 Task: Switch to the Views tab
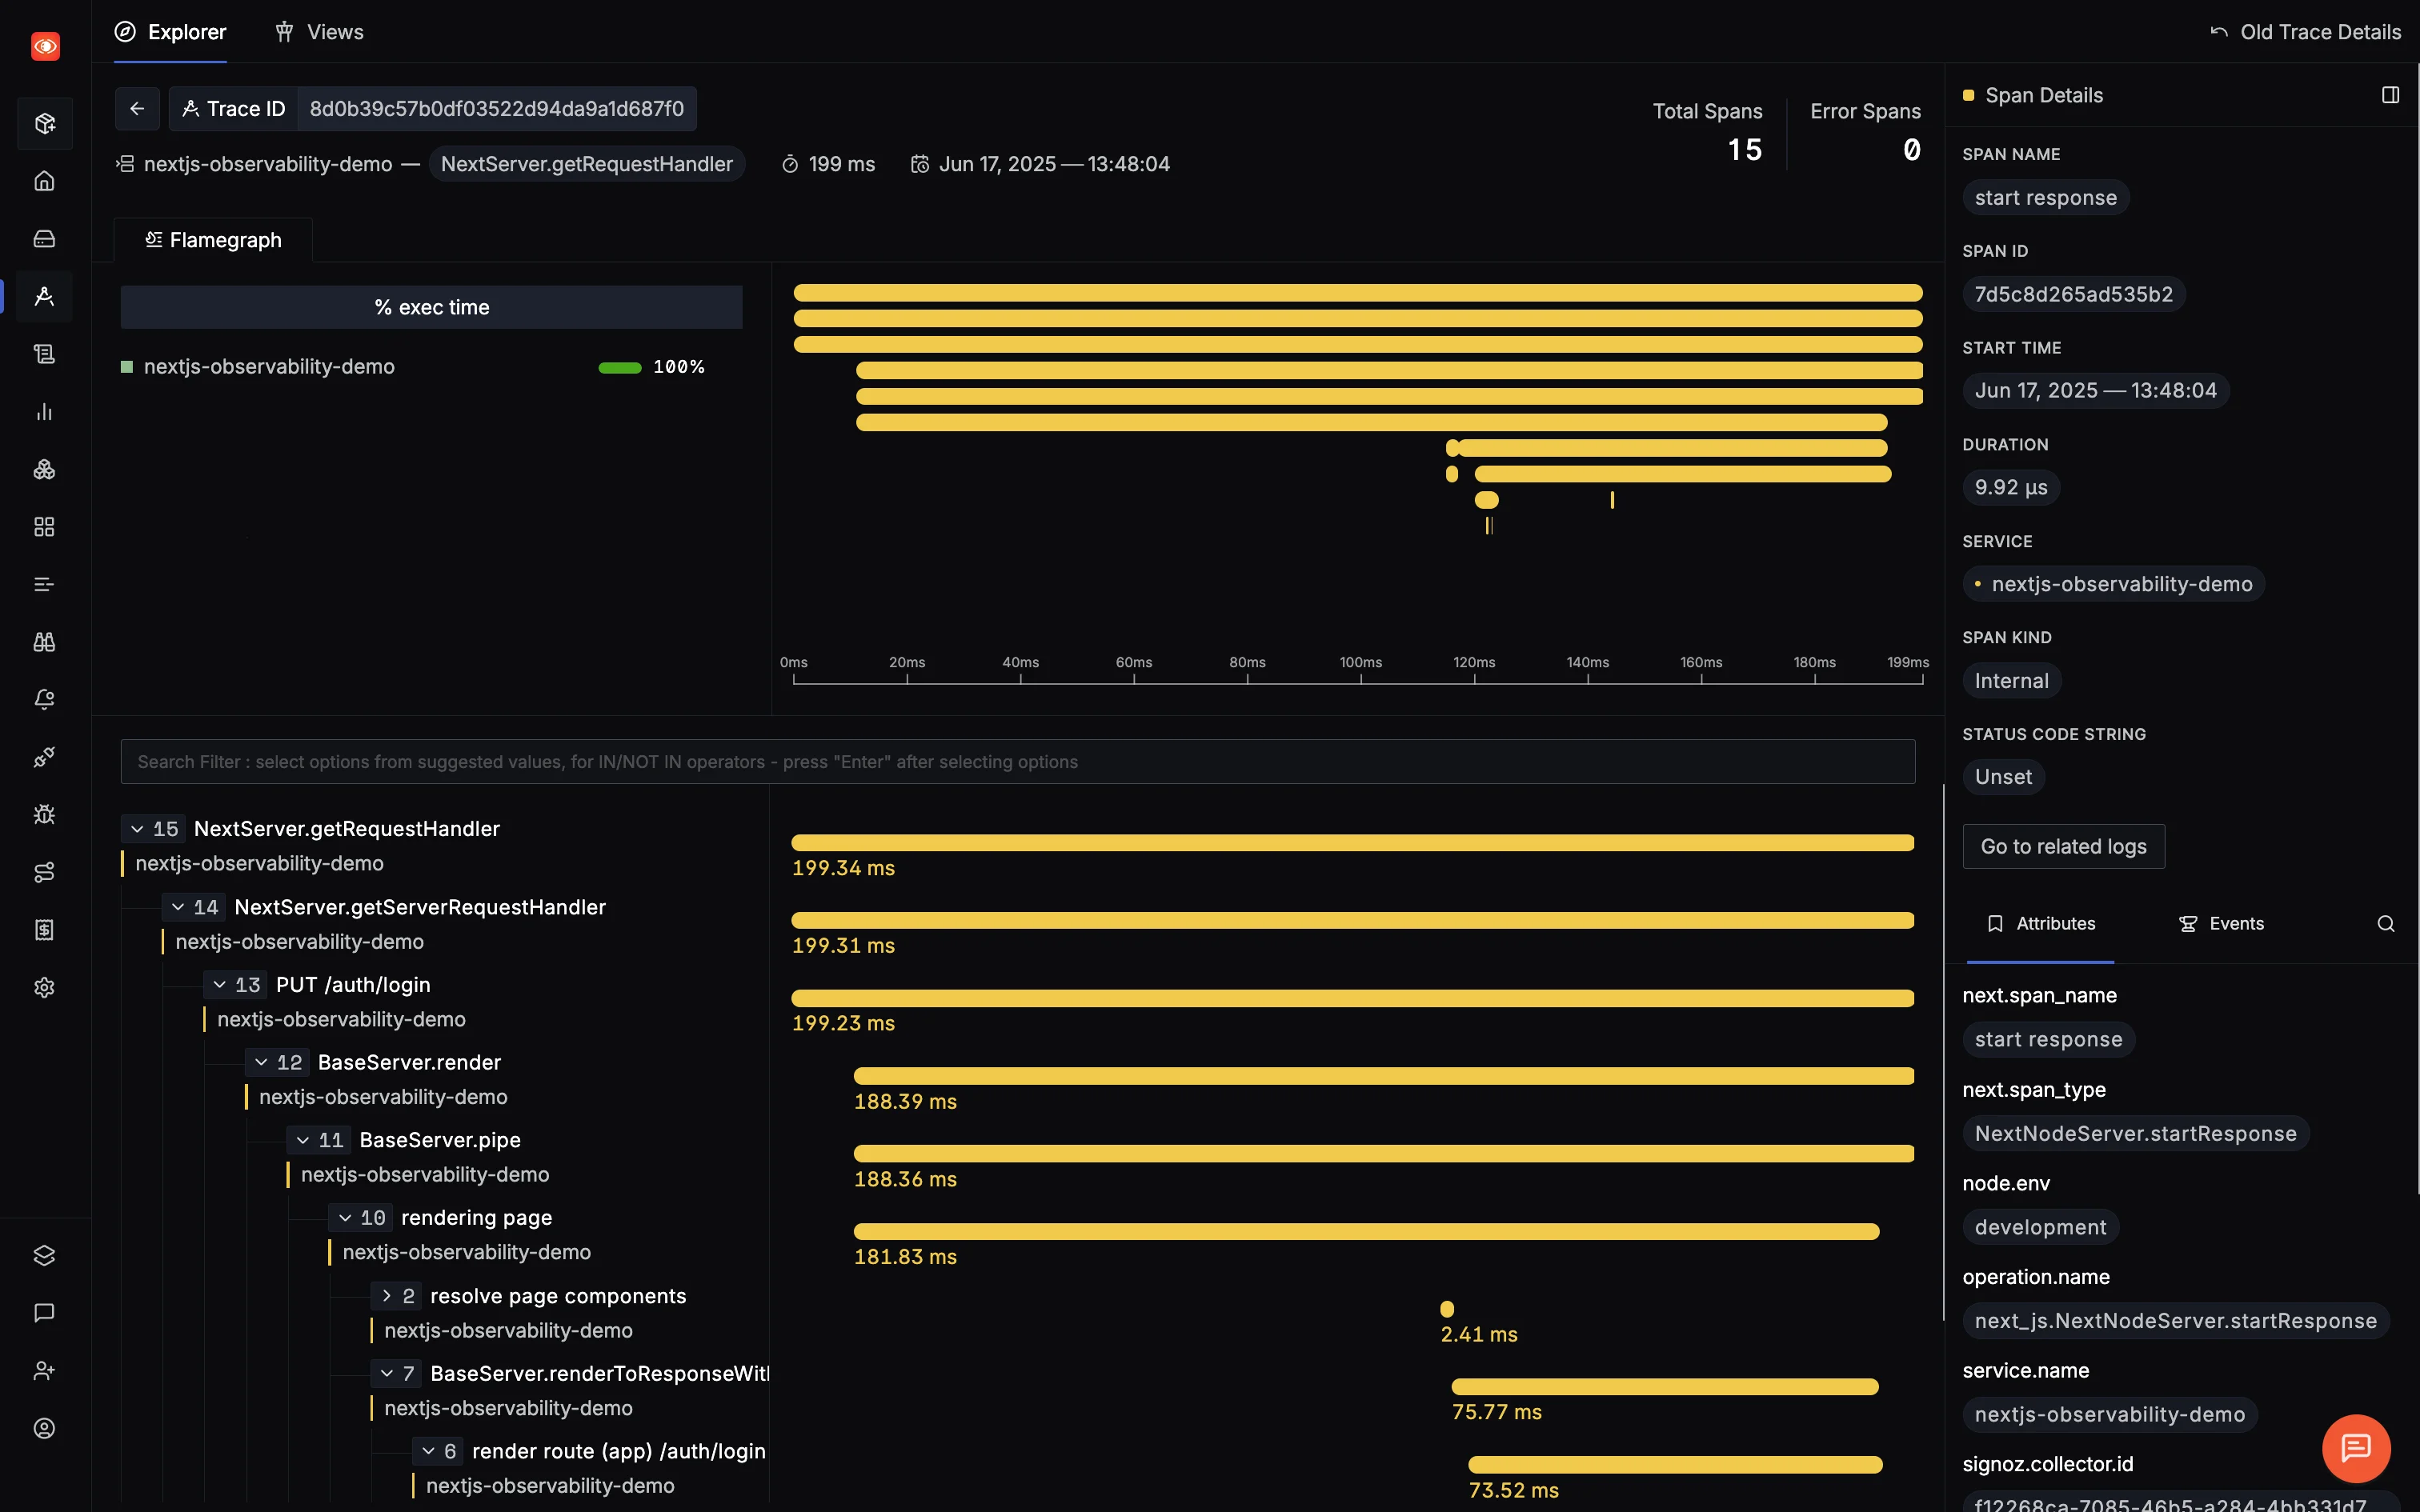[319, 31]
